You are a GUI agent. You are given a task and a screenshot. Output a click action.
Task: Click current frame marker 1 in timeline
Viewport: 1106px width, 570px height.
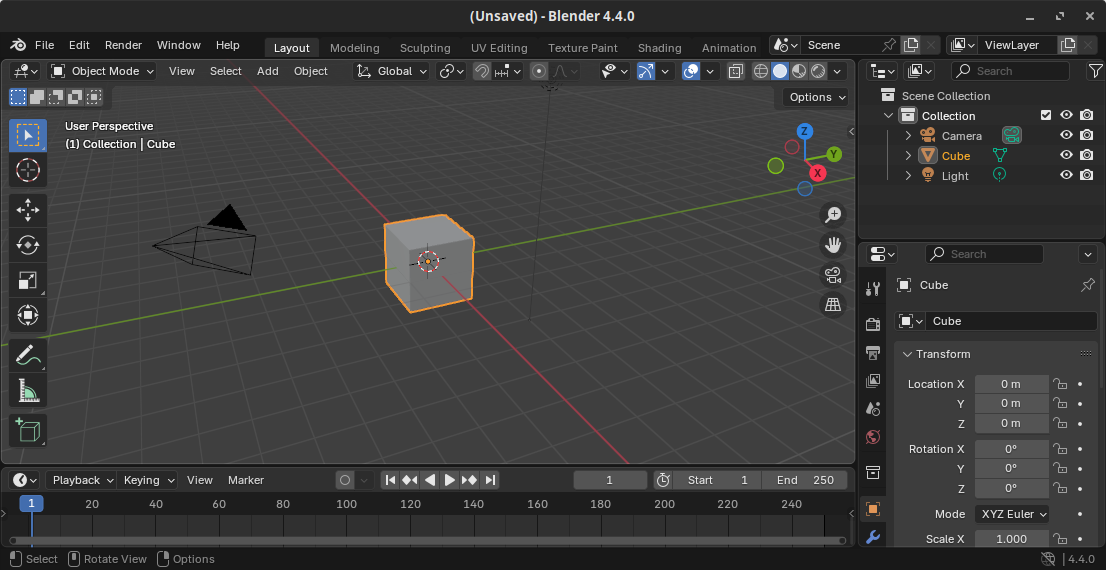click(32, 503)
